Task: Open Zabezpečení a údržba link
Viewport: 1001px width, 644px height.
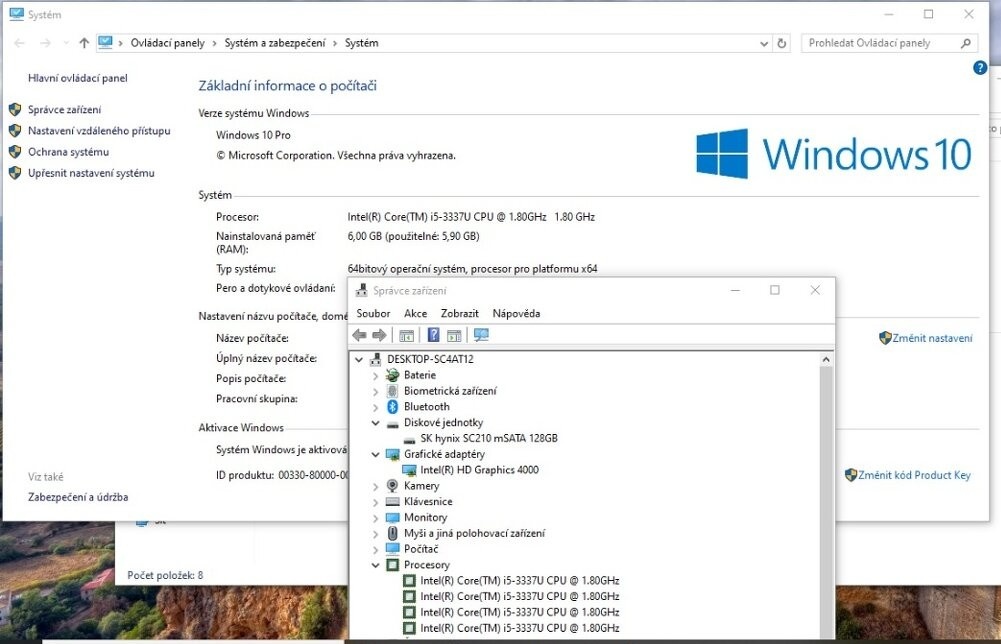Action: pyautogui.click(x=78, y=497)
